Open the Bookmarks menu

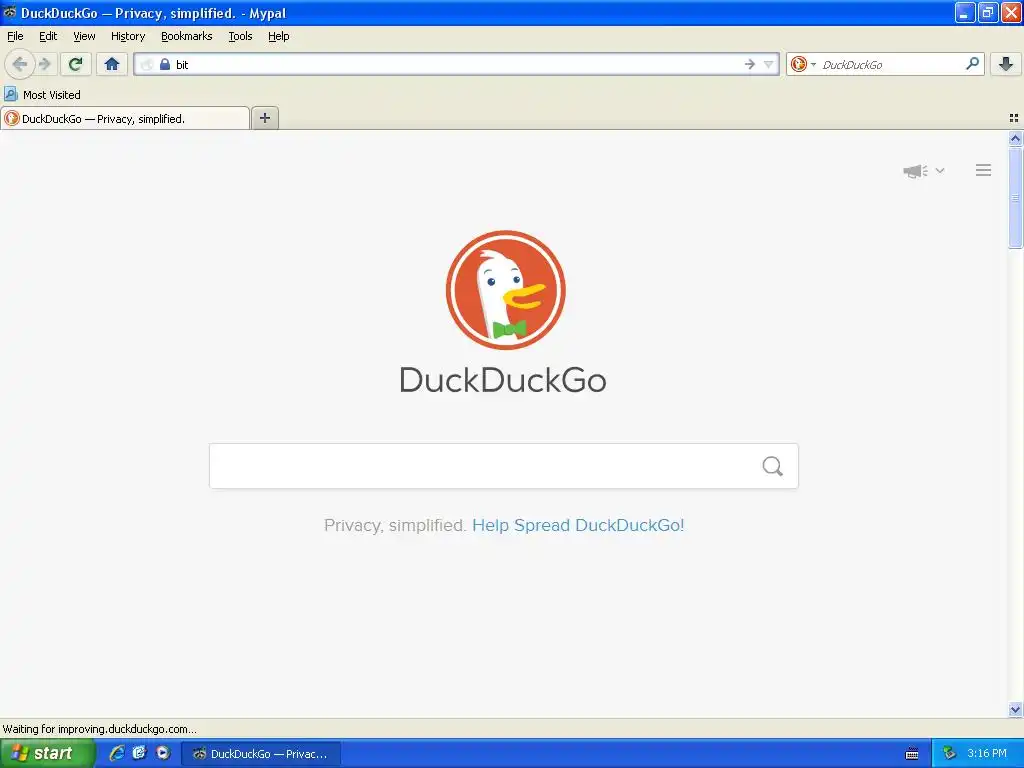[x=187, y=36]
